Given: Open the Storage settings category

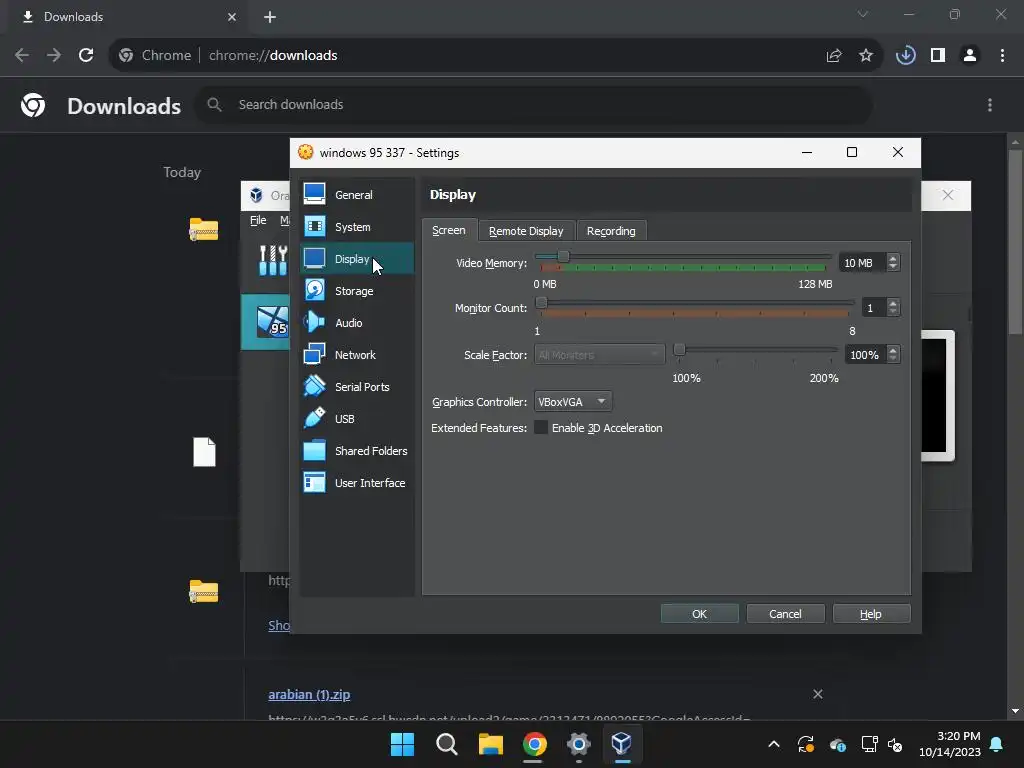Looking at the screenshot, I should coord(357,291).
